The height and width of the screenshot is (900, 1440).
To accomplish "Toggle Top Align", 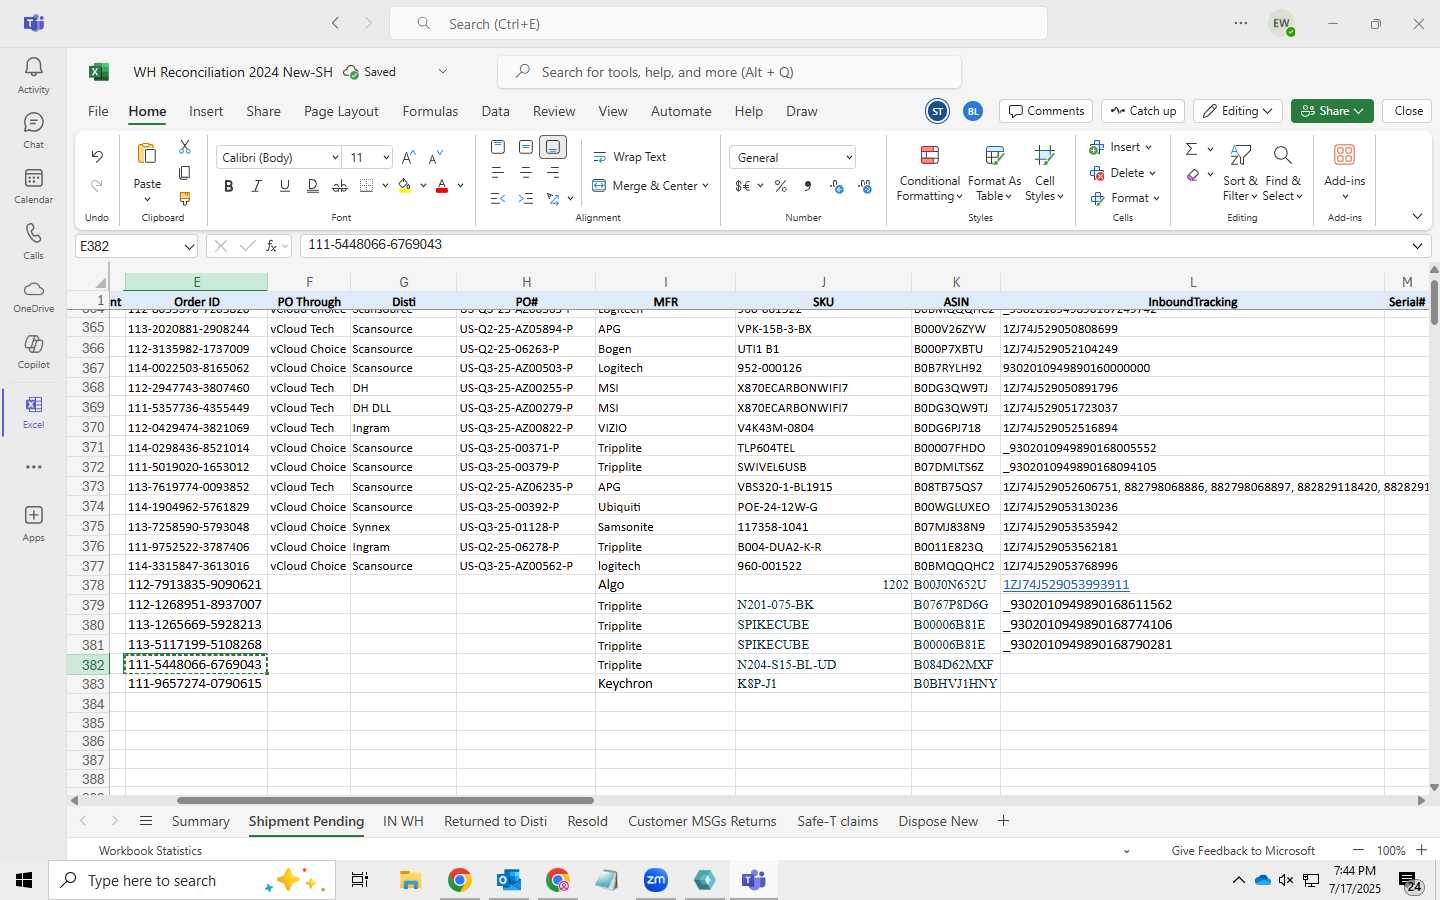I will (x=498, y=147).
